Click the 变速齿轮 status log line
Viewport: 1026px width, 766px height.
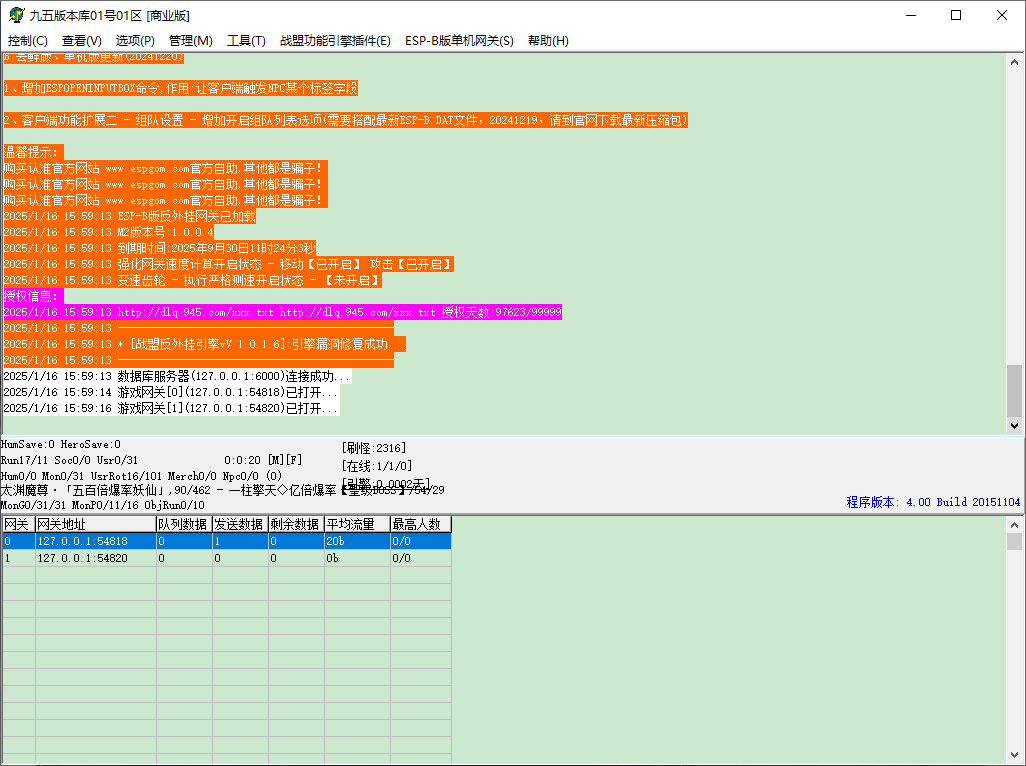point(192,280)
